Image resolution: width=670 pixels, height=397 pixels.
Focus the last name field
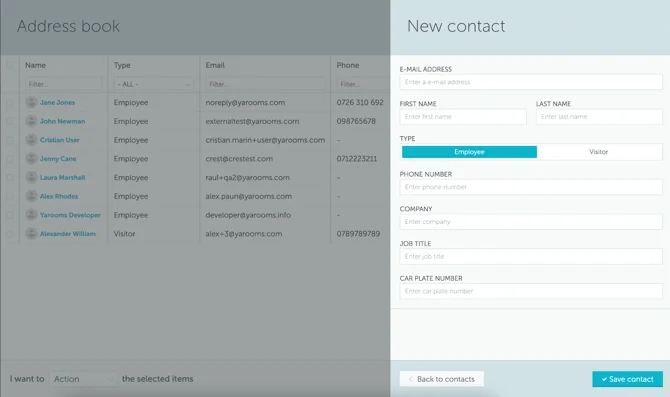(599, 117)
